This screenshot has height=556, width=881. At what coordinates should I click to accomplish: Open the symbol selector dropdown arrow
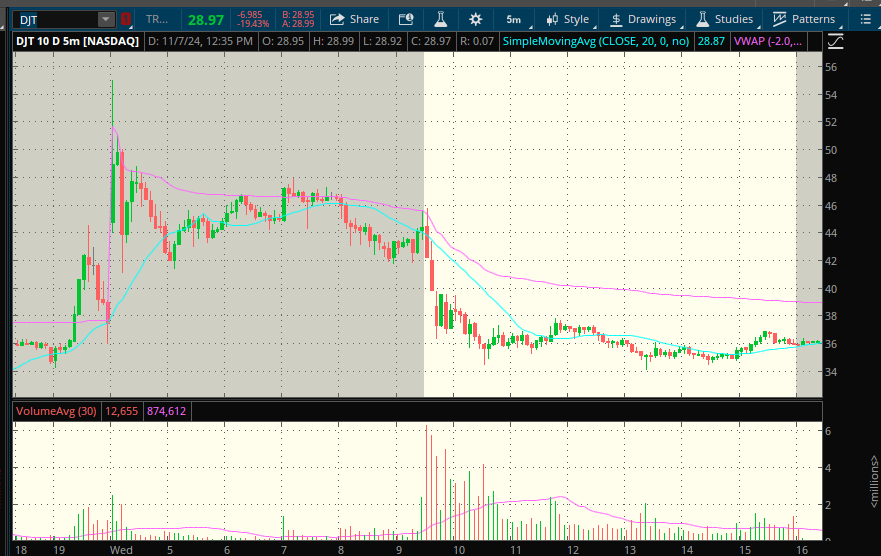pyautogui.click(x=106, y=20)
